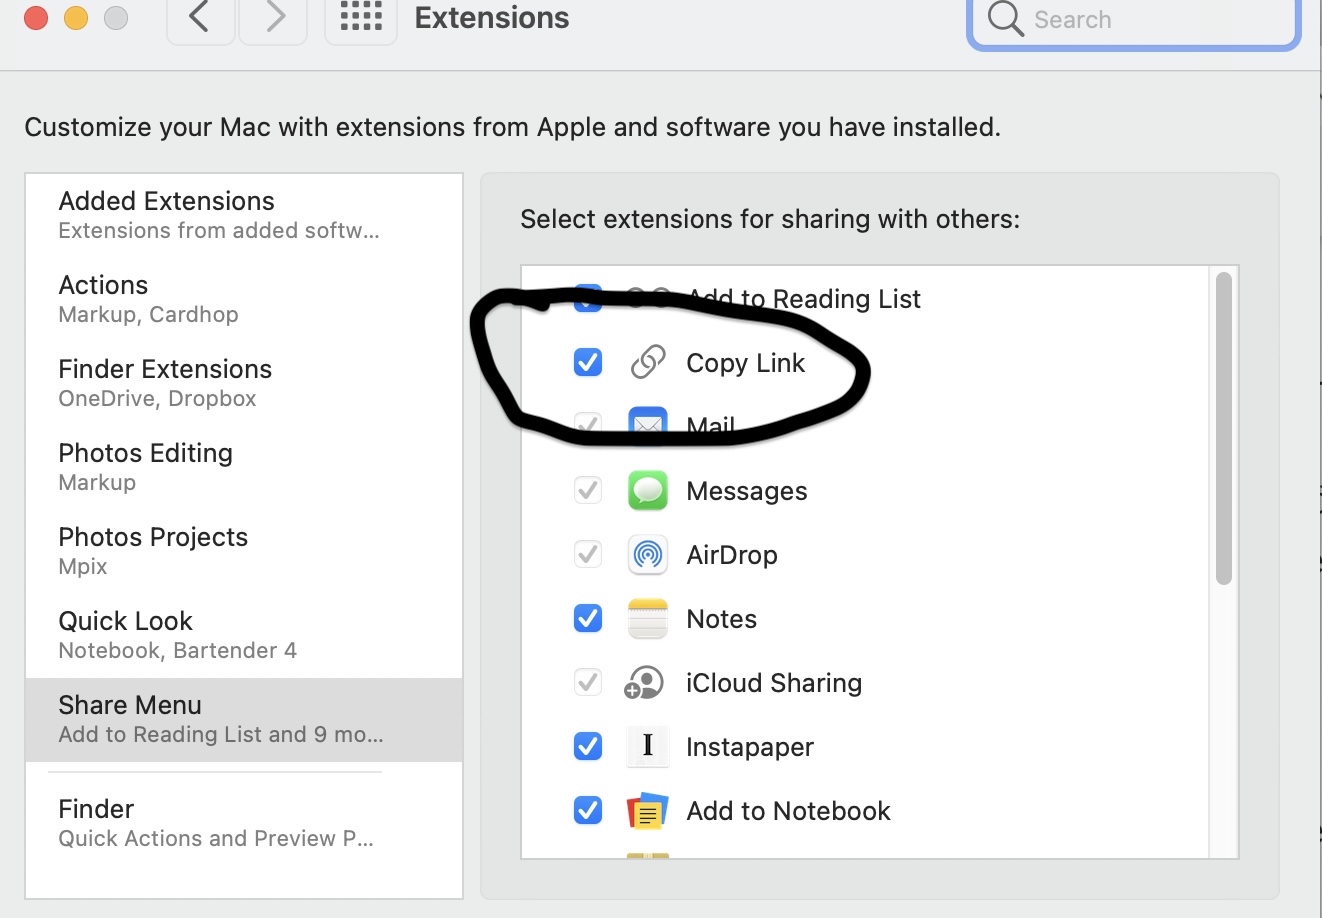The image size is (1322, 918).
Task: Click the Add to Reading List label
Action: pyautogui.click(x=804, y=299)
